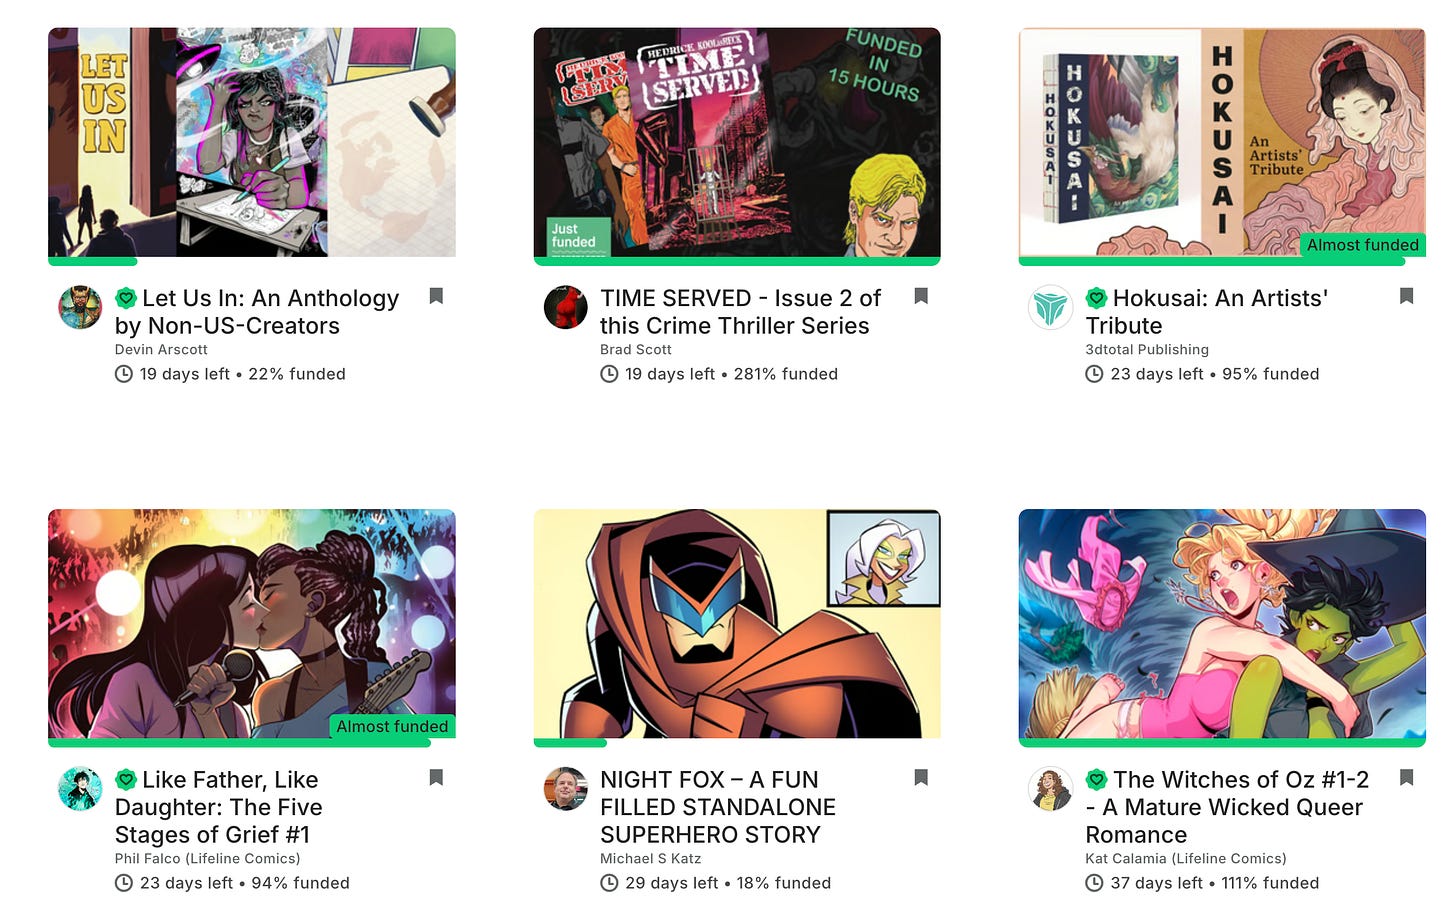The width and height of the screenshot is (1456, 923).
Task: Open 3dtotal Publishing's teal logo avatar
Action: coord(1050,308)
